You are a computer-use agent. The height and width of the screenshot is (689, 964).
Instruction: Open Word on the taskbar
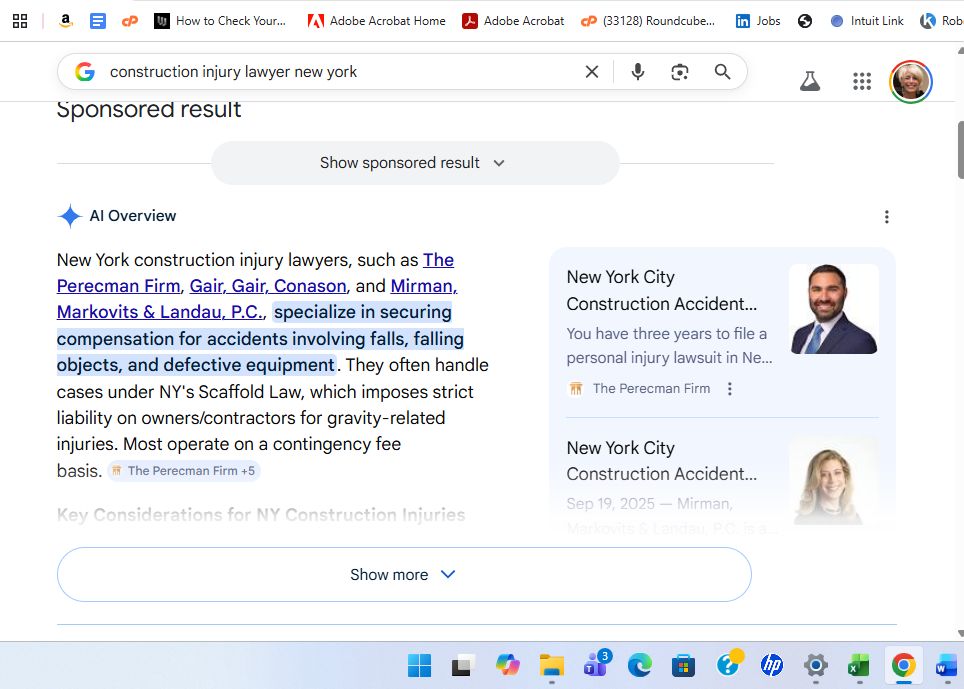coord(947,665)
